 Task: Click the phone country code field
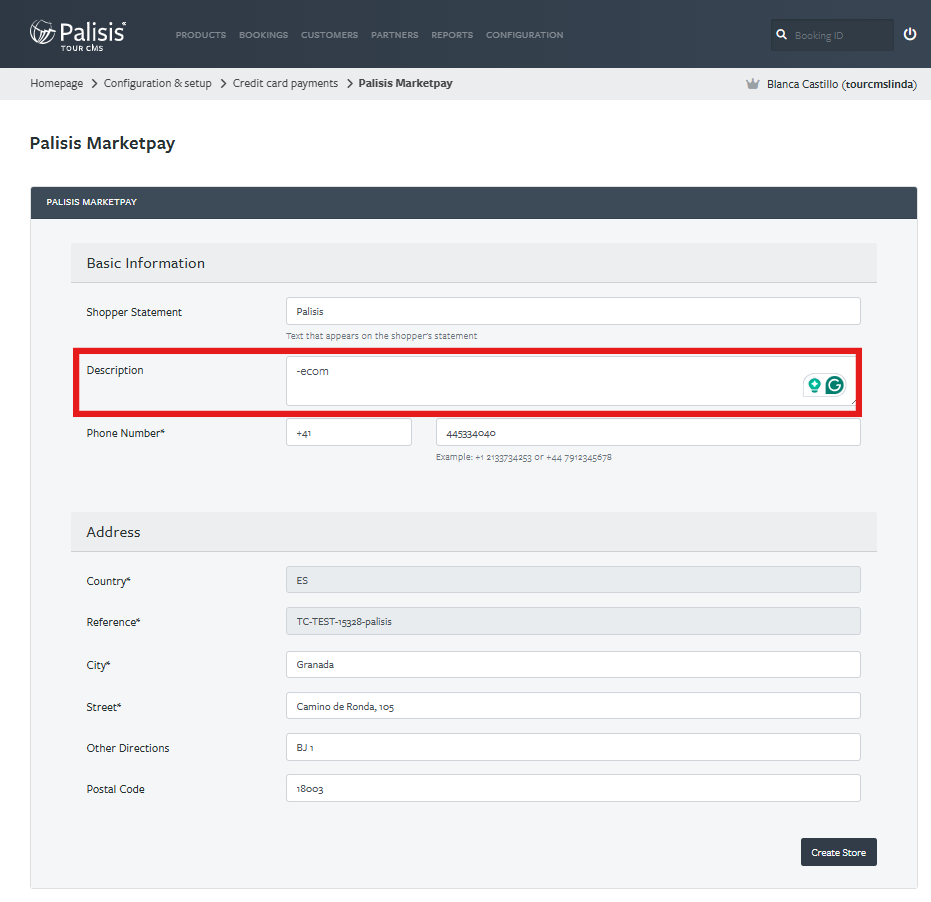349,432
